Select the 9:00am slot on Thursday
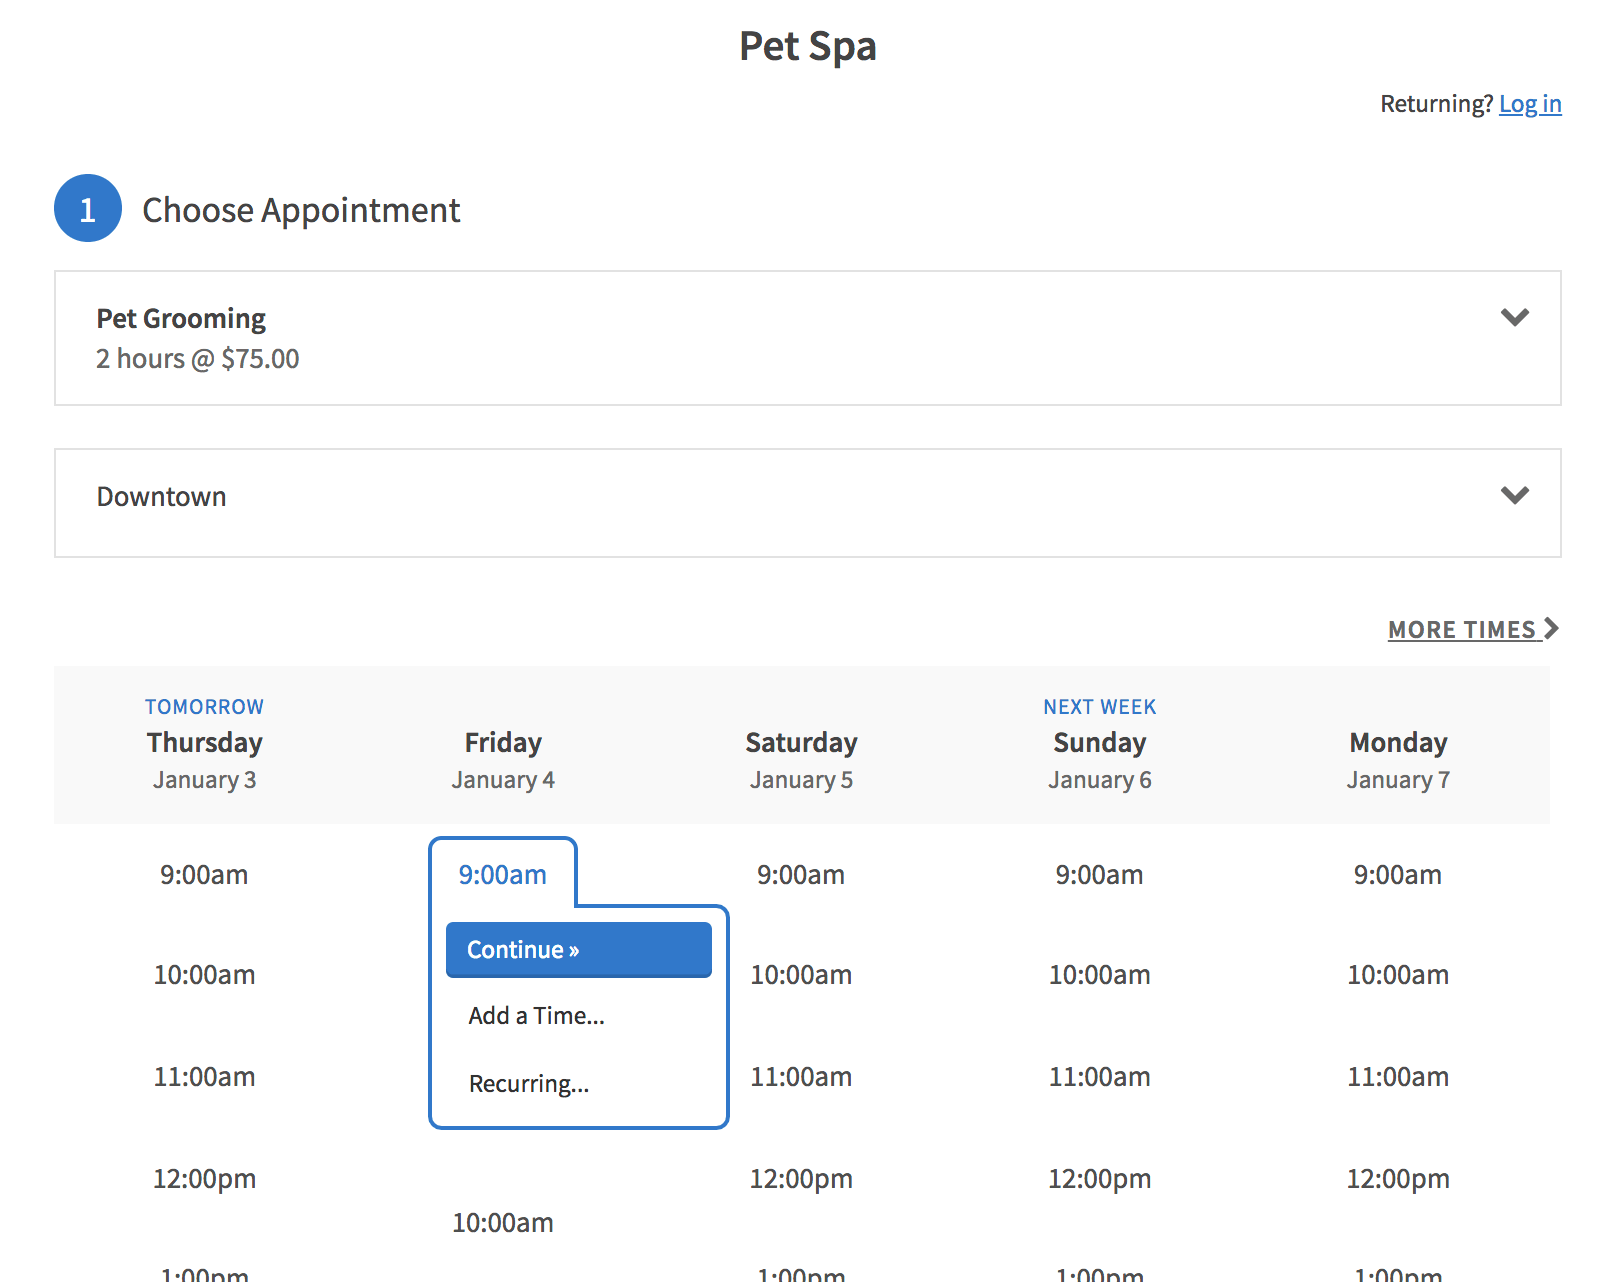1612x1282 pixels. coord(204,874)
